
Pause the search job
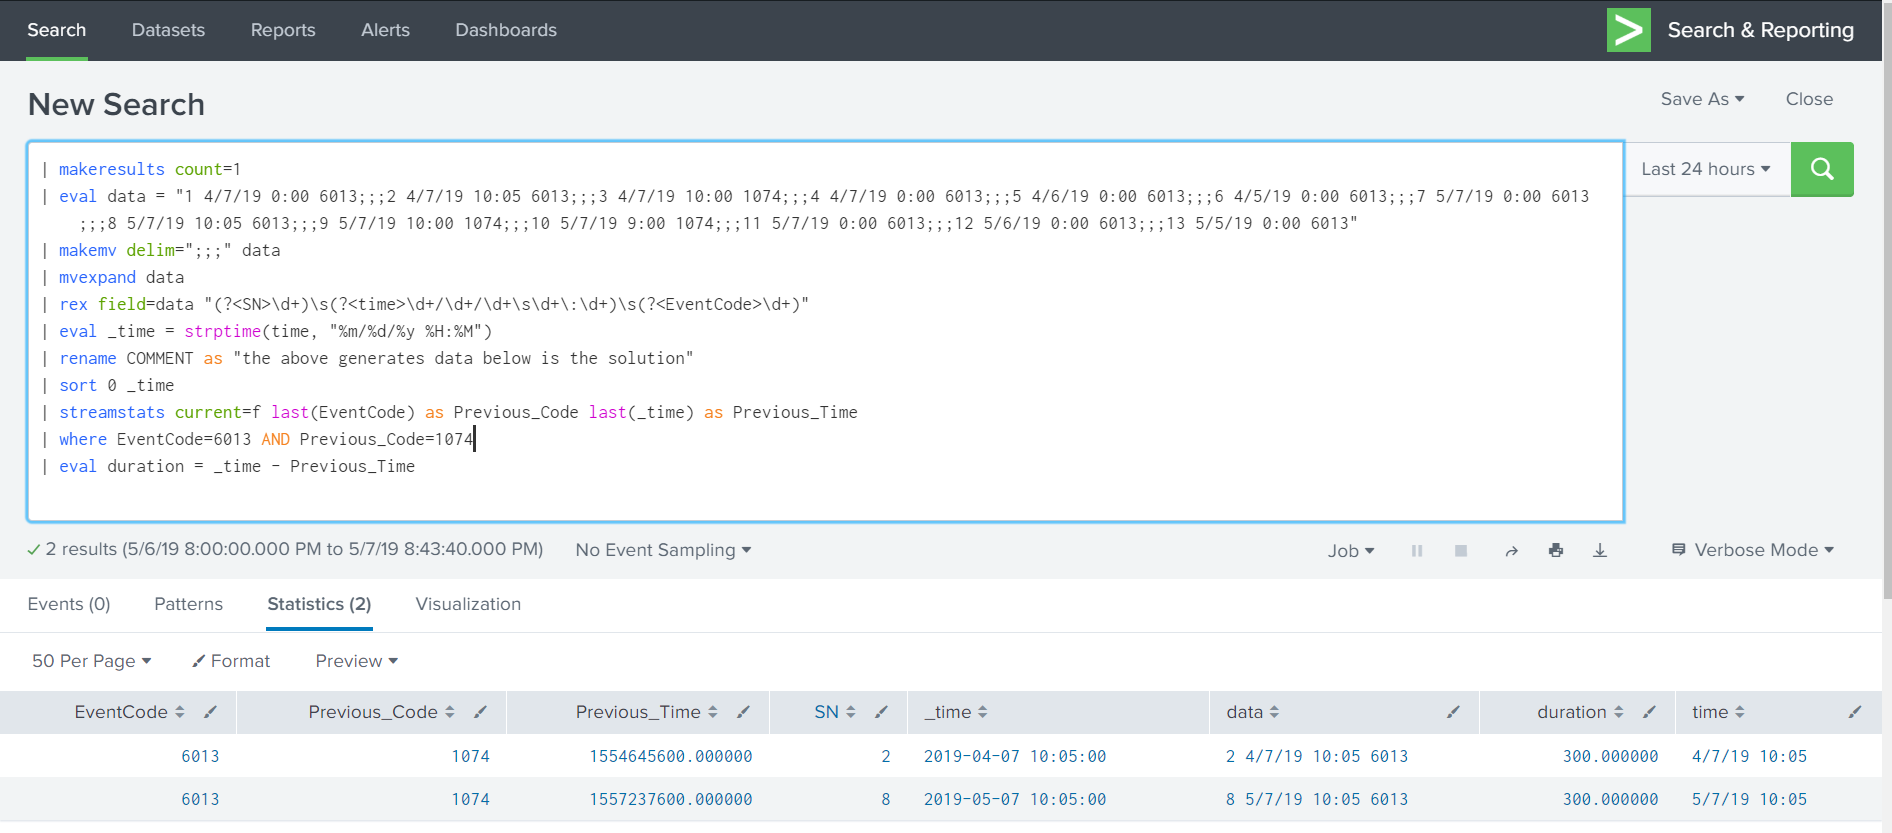point(1416,551)
